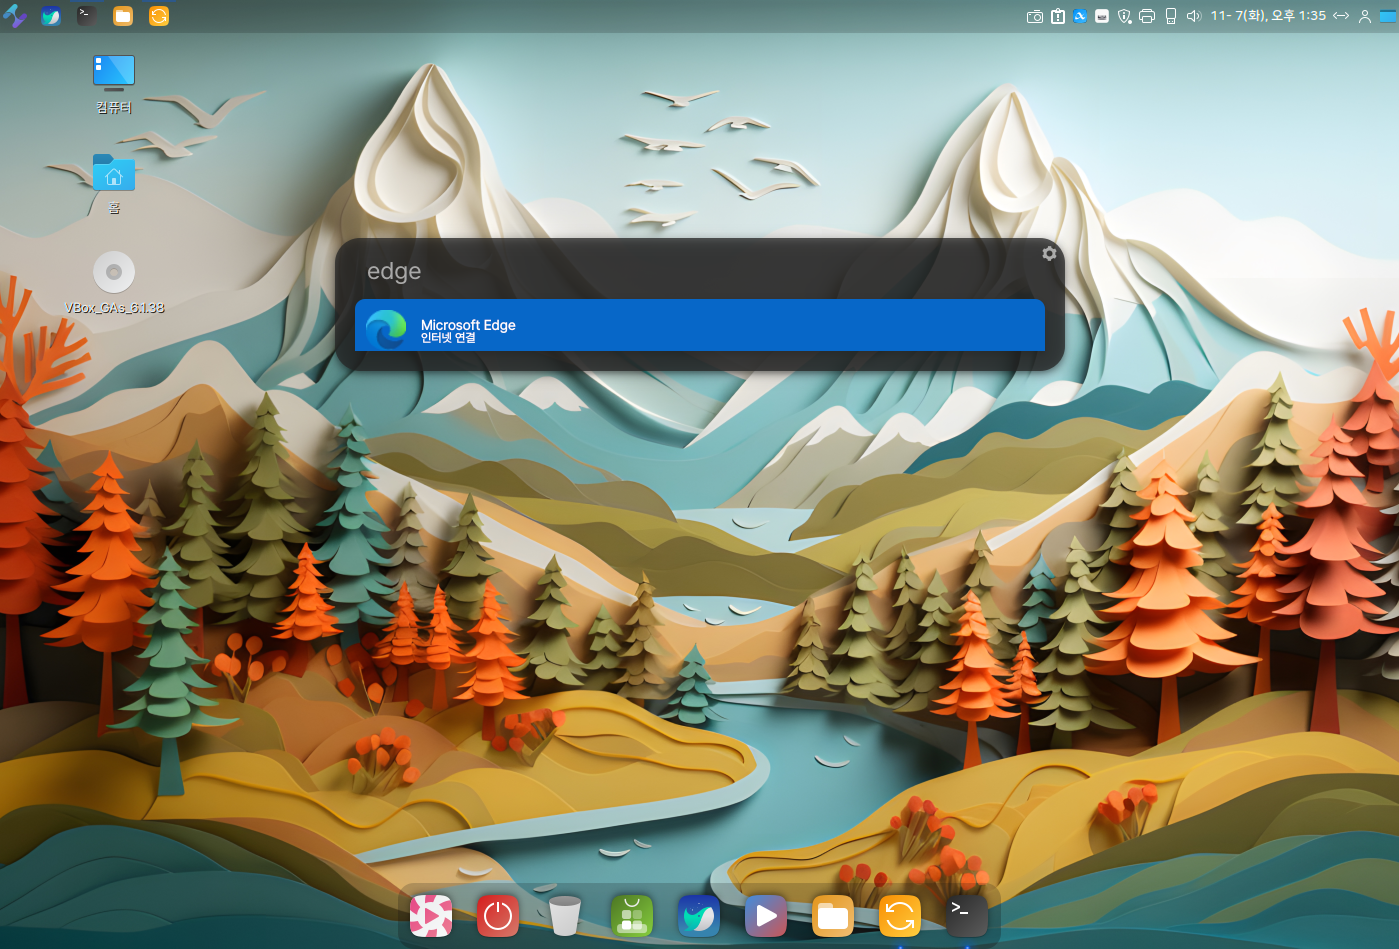Open the gradient play-button video app in dock
Image resolution: width=1399 pixels, height=949 pixels.
coord(766,915)
